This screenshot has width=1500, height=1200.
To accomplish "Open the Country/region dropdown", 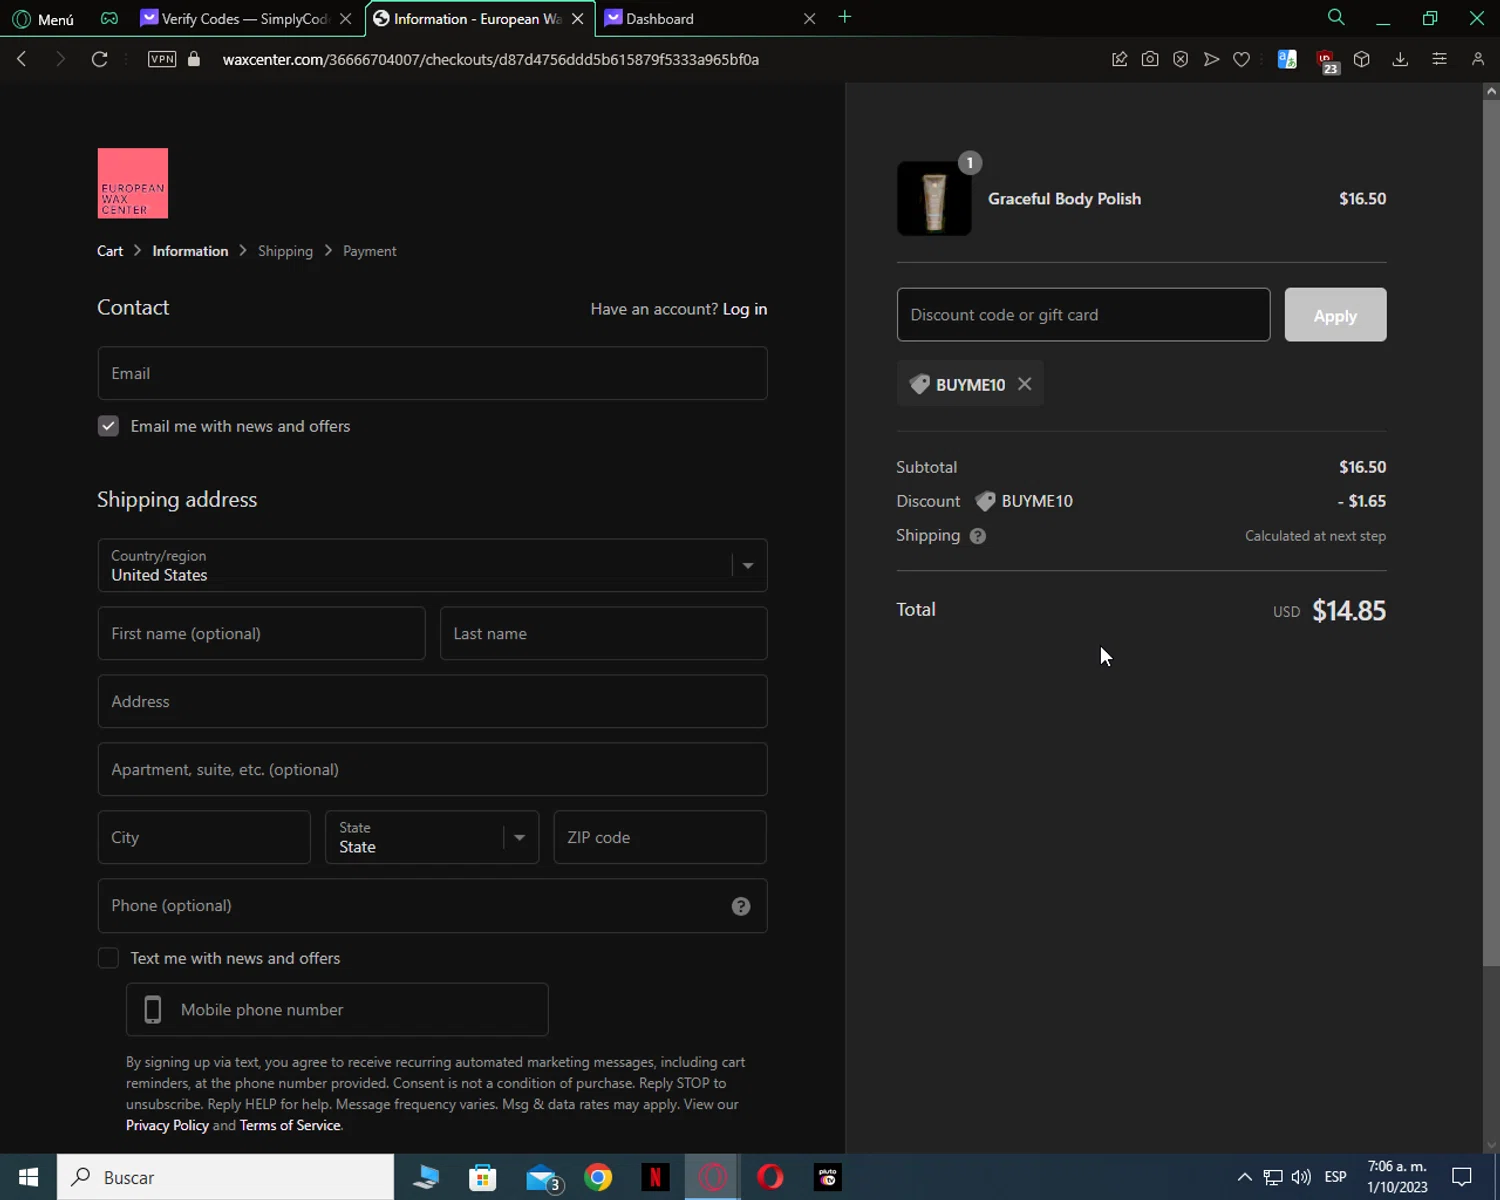I will pyautogui.click(x=432, y=565).
